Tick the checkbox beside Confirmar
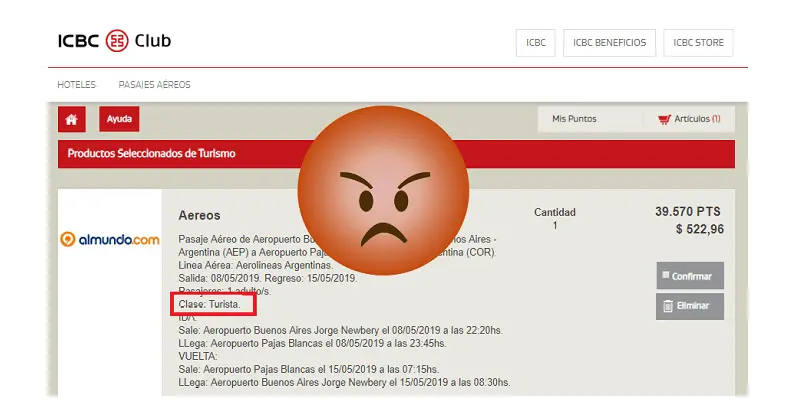Image resolution: width=803 pixels, height=406 pixels. pos(666,275)
